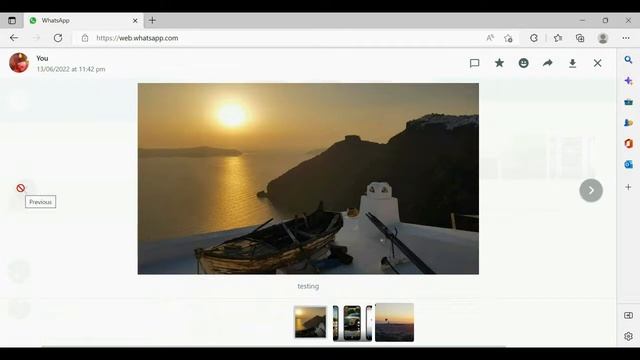Open the tab actions menu icon
The width and height of the screenshot is (640, 360).
click(x=12, y=20)
